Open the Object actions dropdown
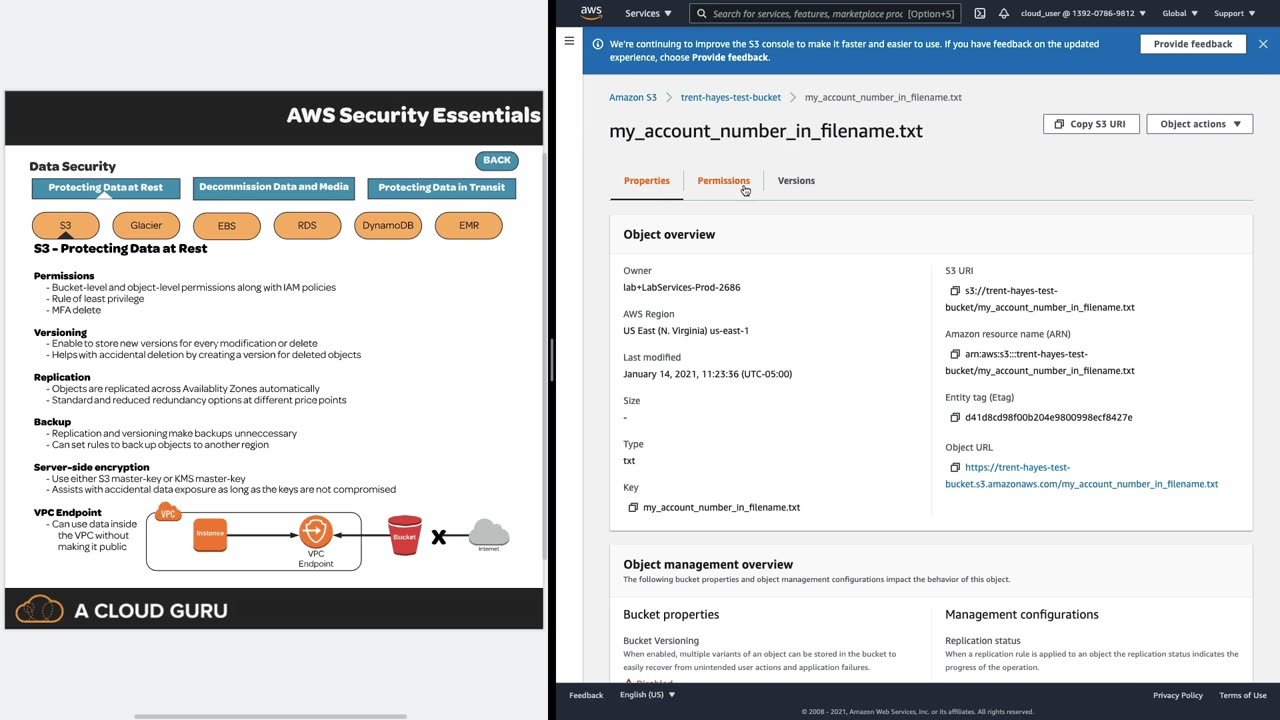 point(1199,124)
